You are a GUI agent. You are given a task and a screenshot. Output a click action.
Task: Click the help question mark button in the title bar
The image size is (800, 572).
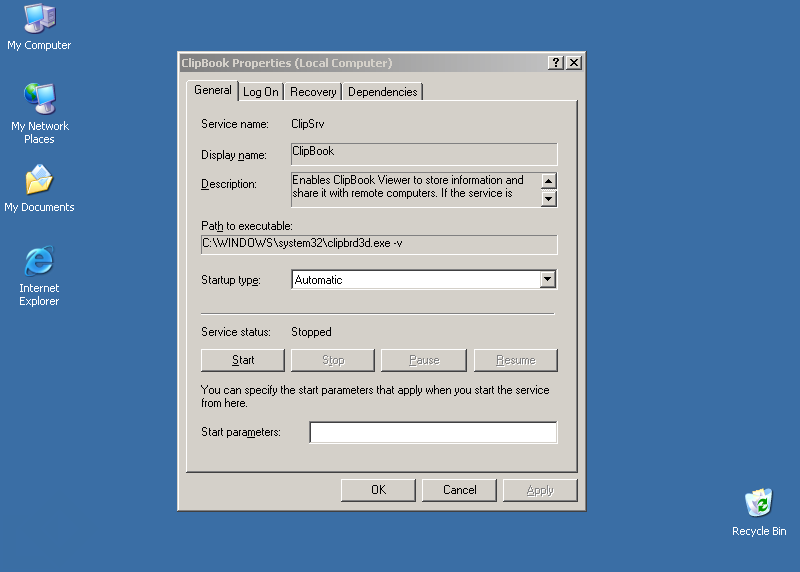point(556,62)
